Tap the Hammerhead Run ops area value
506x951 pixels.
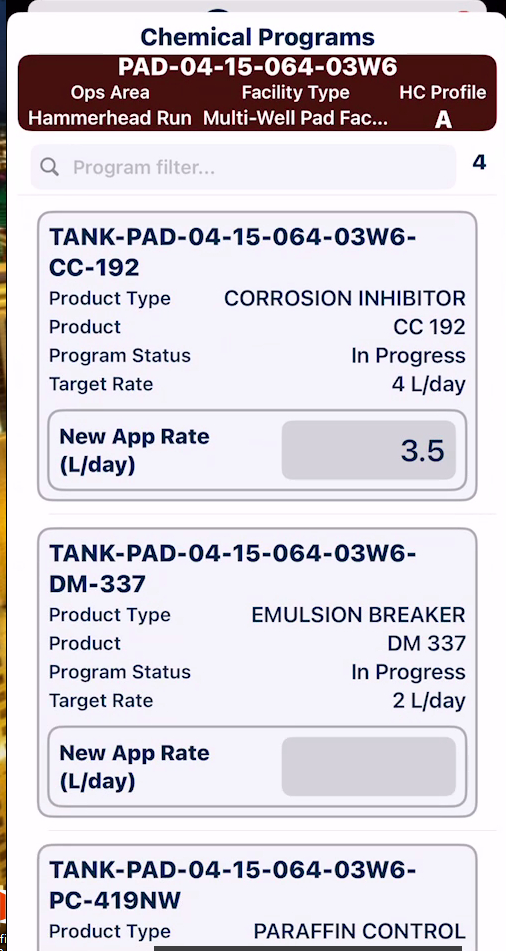[x=110, y=118]
